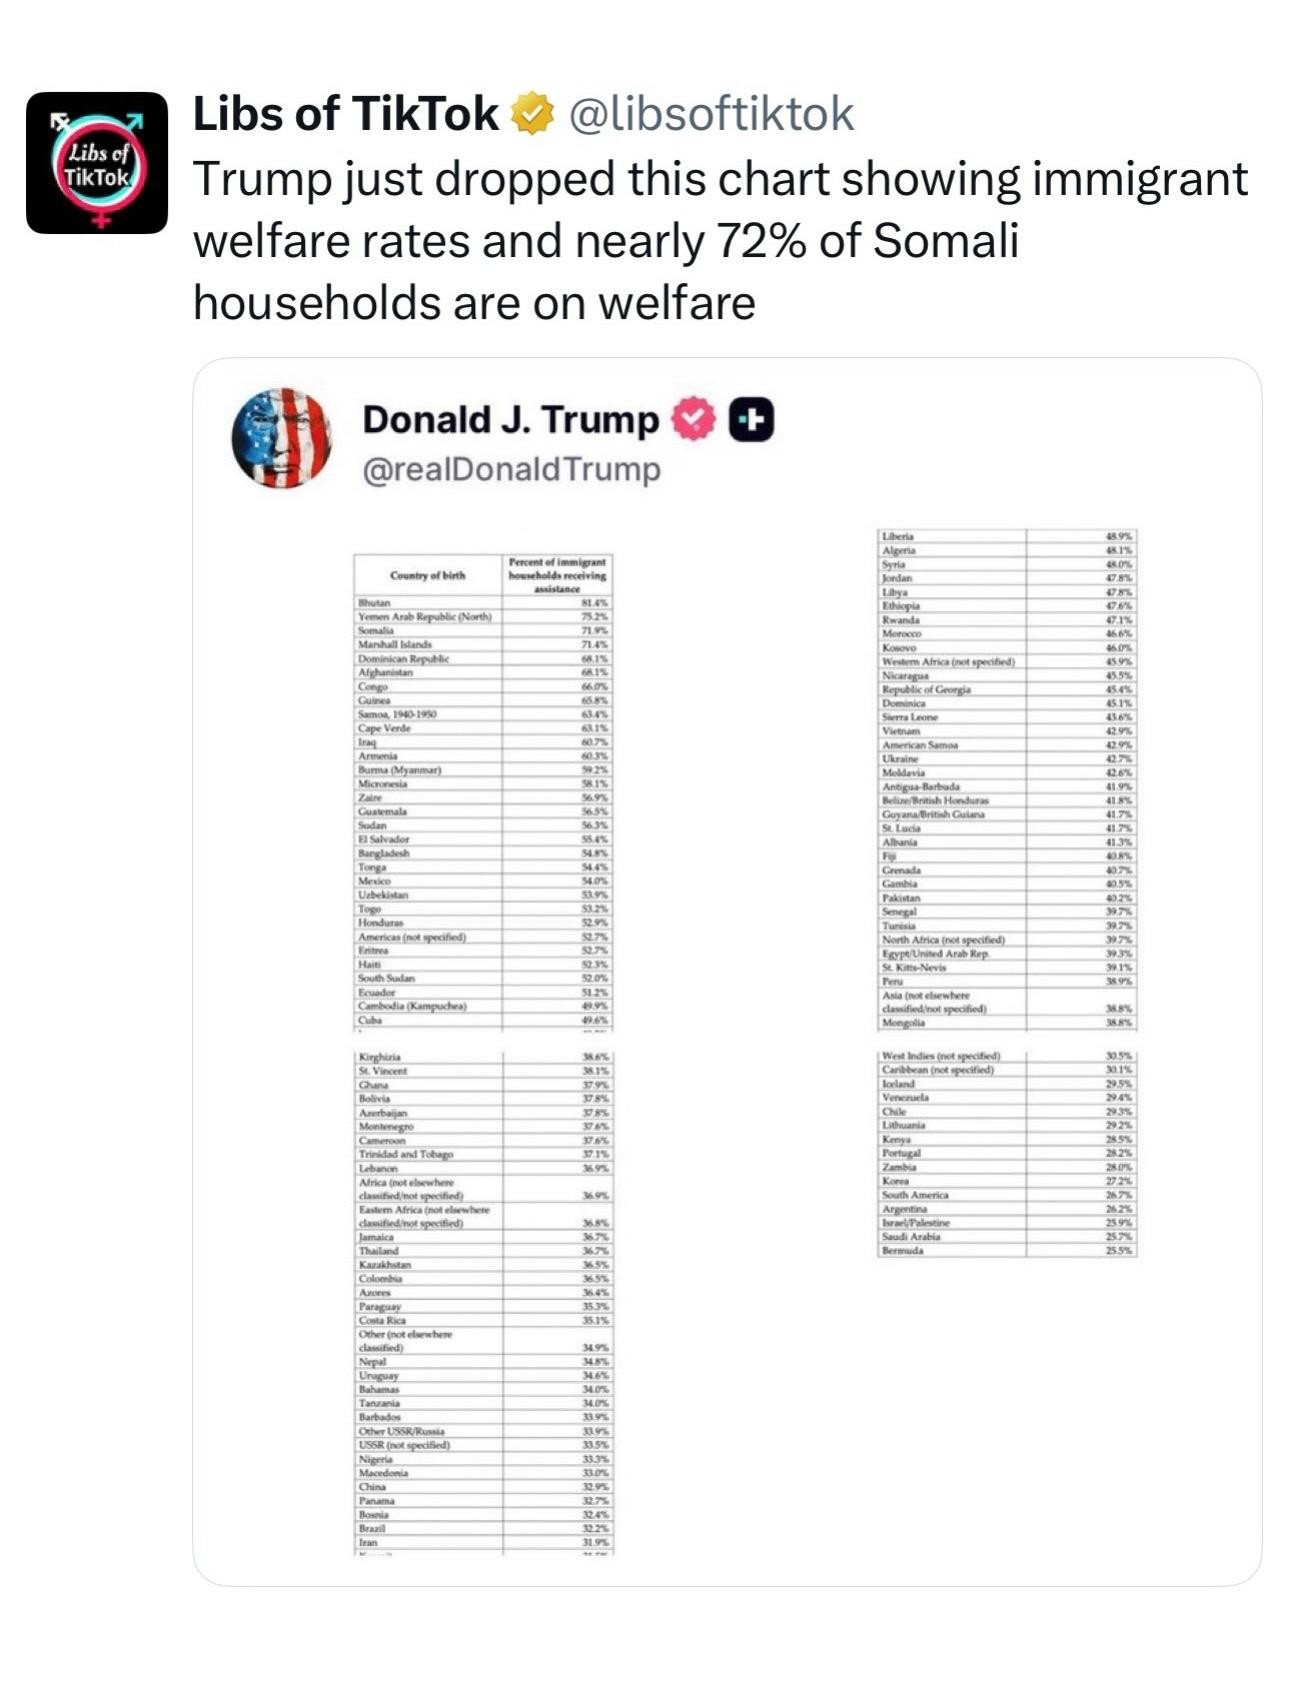The height and width of the screenshot is (1693, 1290).
Task: Click the pink verified checkmark beside Donald J. Trump
Action: point(693,420)
